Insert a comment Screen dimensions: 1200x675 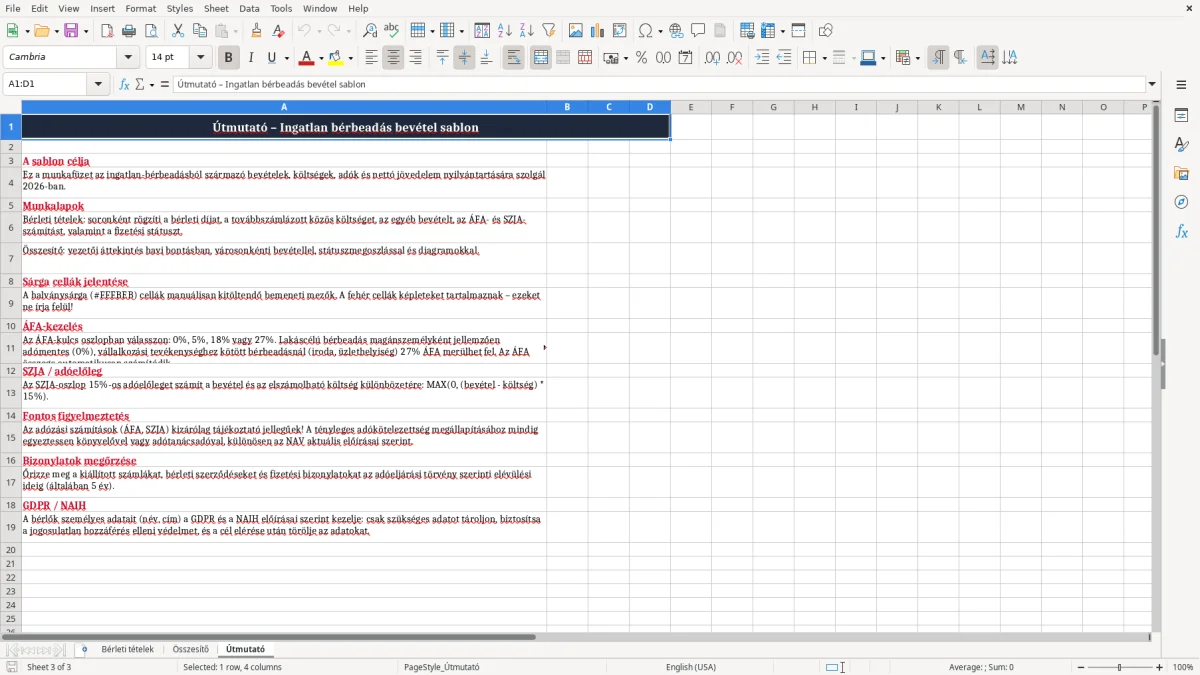(698, 31)
